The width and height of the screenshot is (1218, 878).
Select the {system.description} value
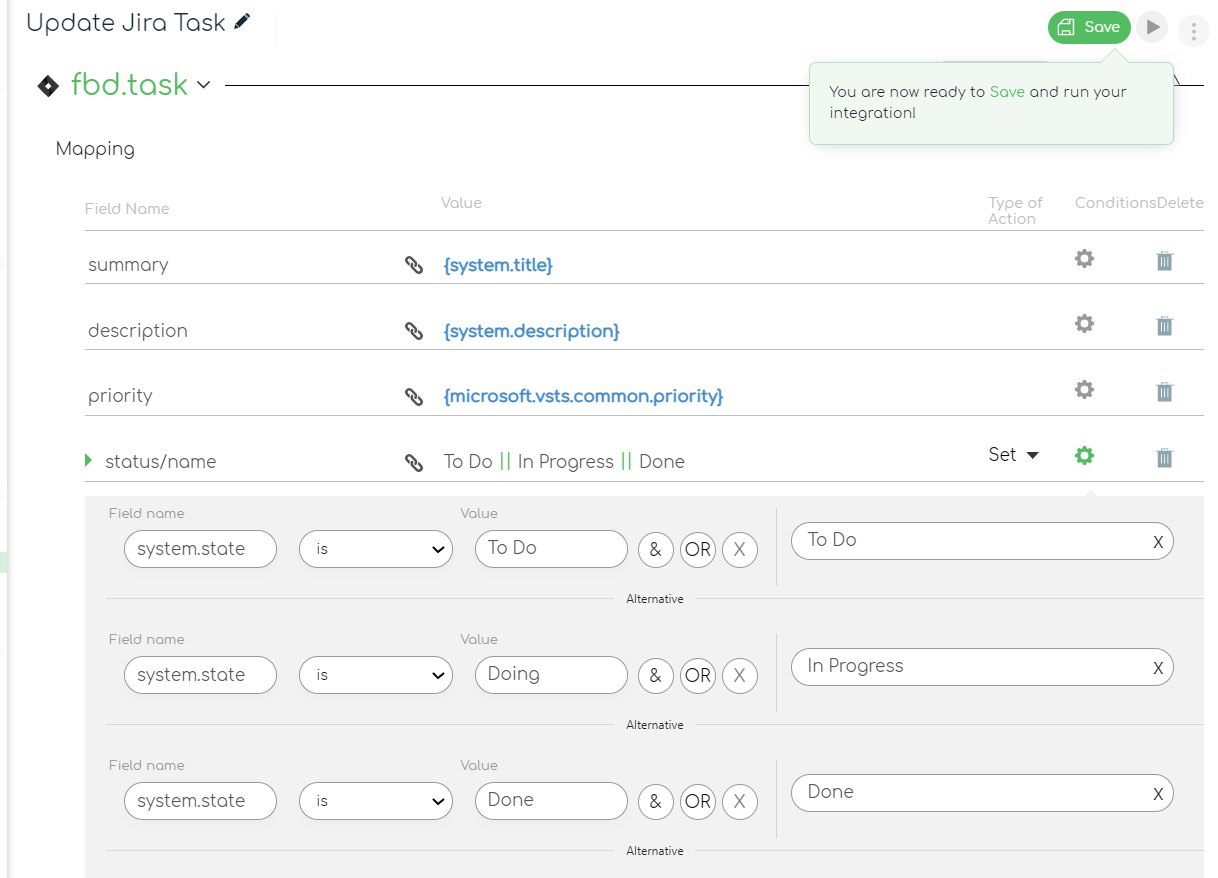tap(531, 331)
